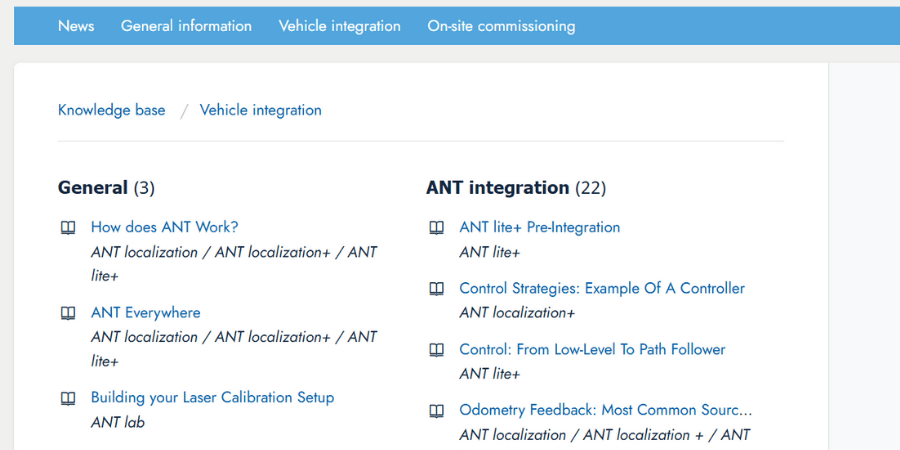
Task: Open ANT lite+ Pre-Integration article
Action: pos(540,227)
